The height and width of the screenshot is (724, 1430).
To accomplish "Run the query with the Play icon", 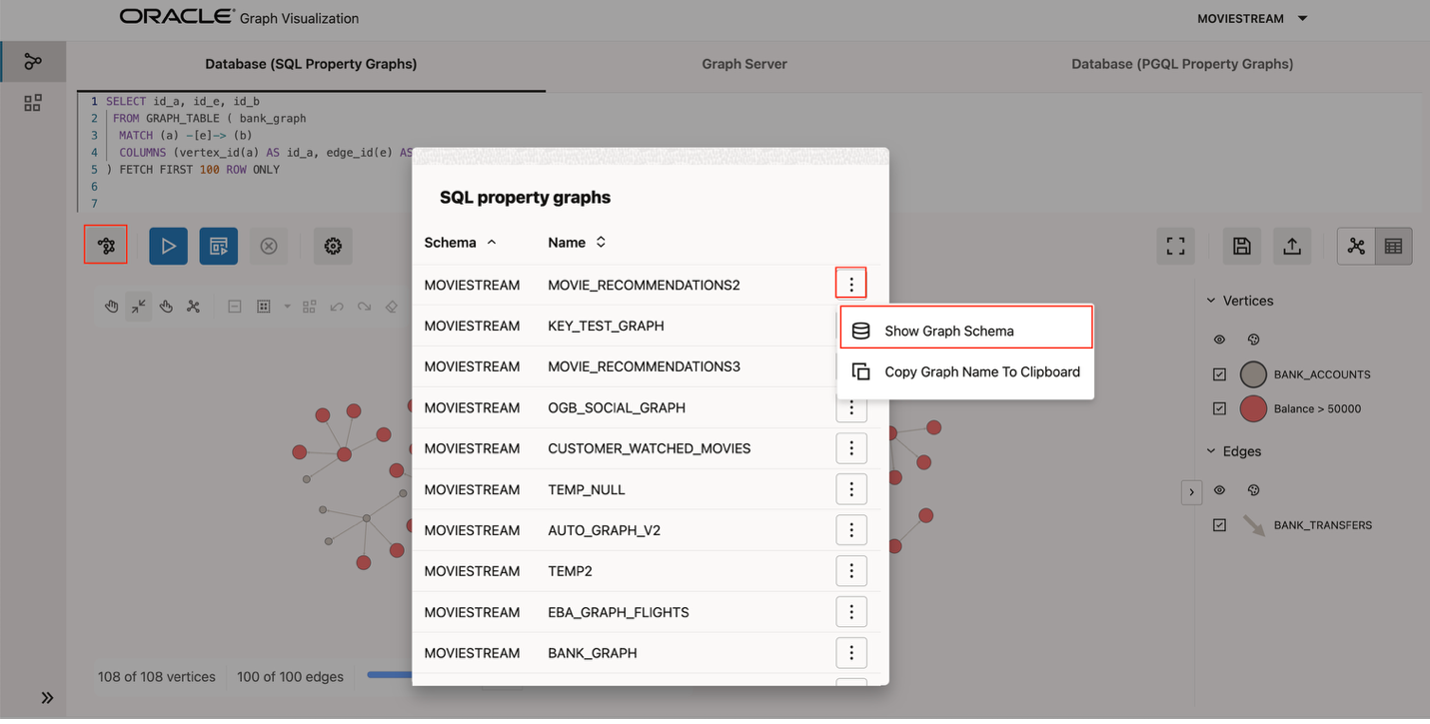I will 168,245.
